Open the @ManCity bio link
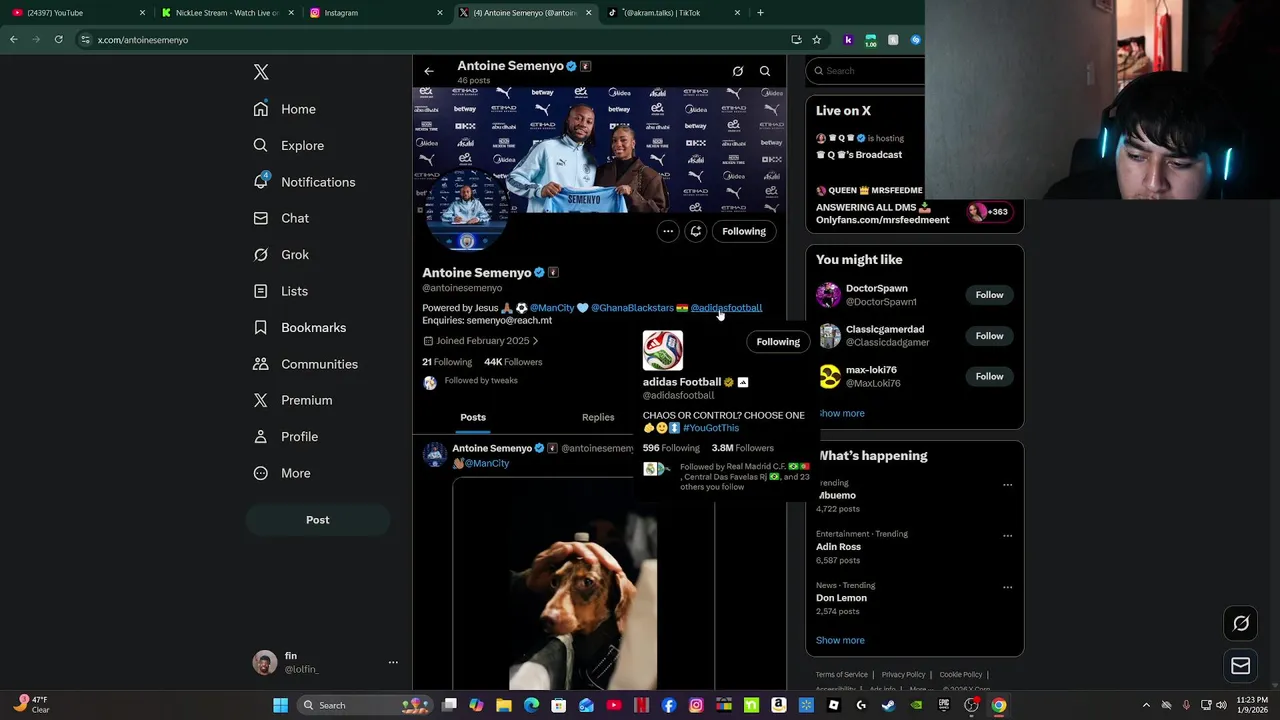 [x=552, y=308]
